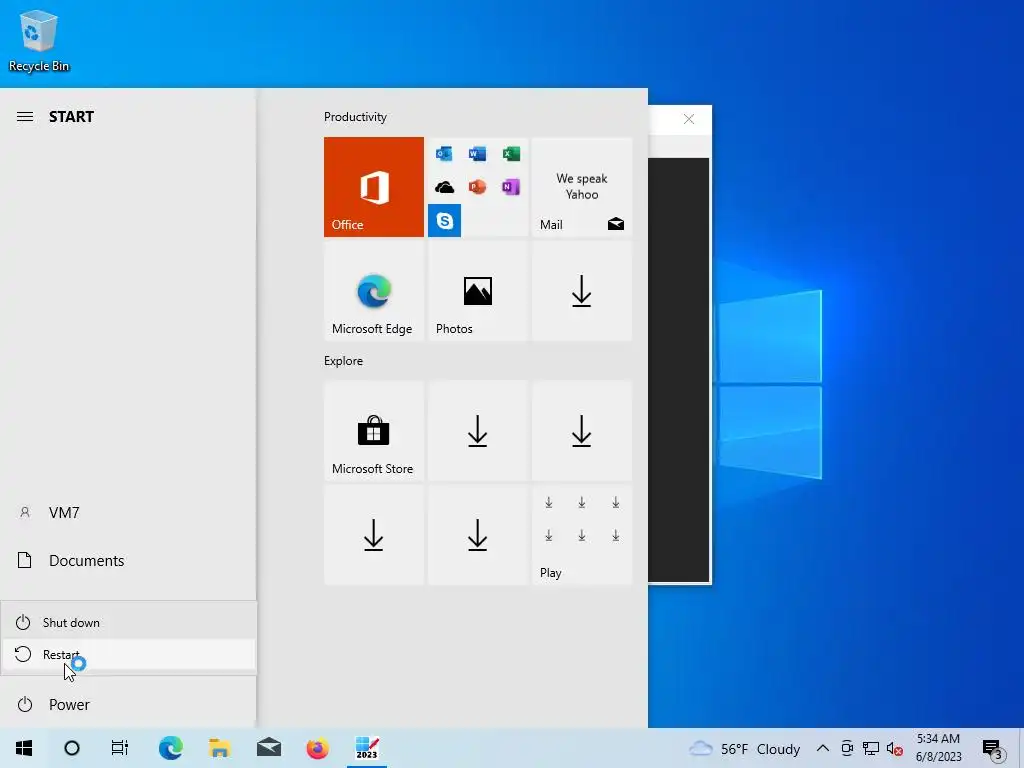1024x768 pixels.
Task: Open the Mail tile with Yahoo text
Action: (x=582, y=187)
